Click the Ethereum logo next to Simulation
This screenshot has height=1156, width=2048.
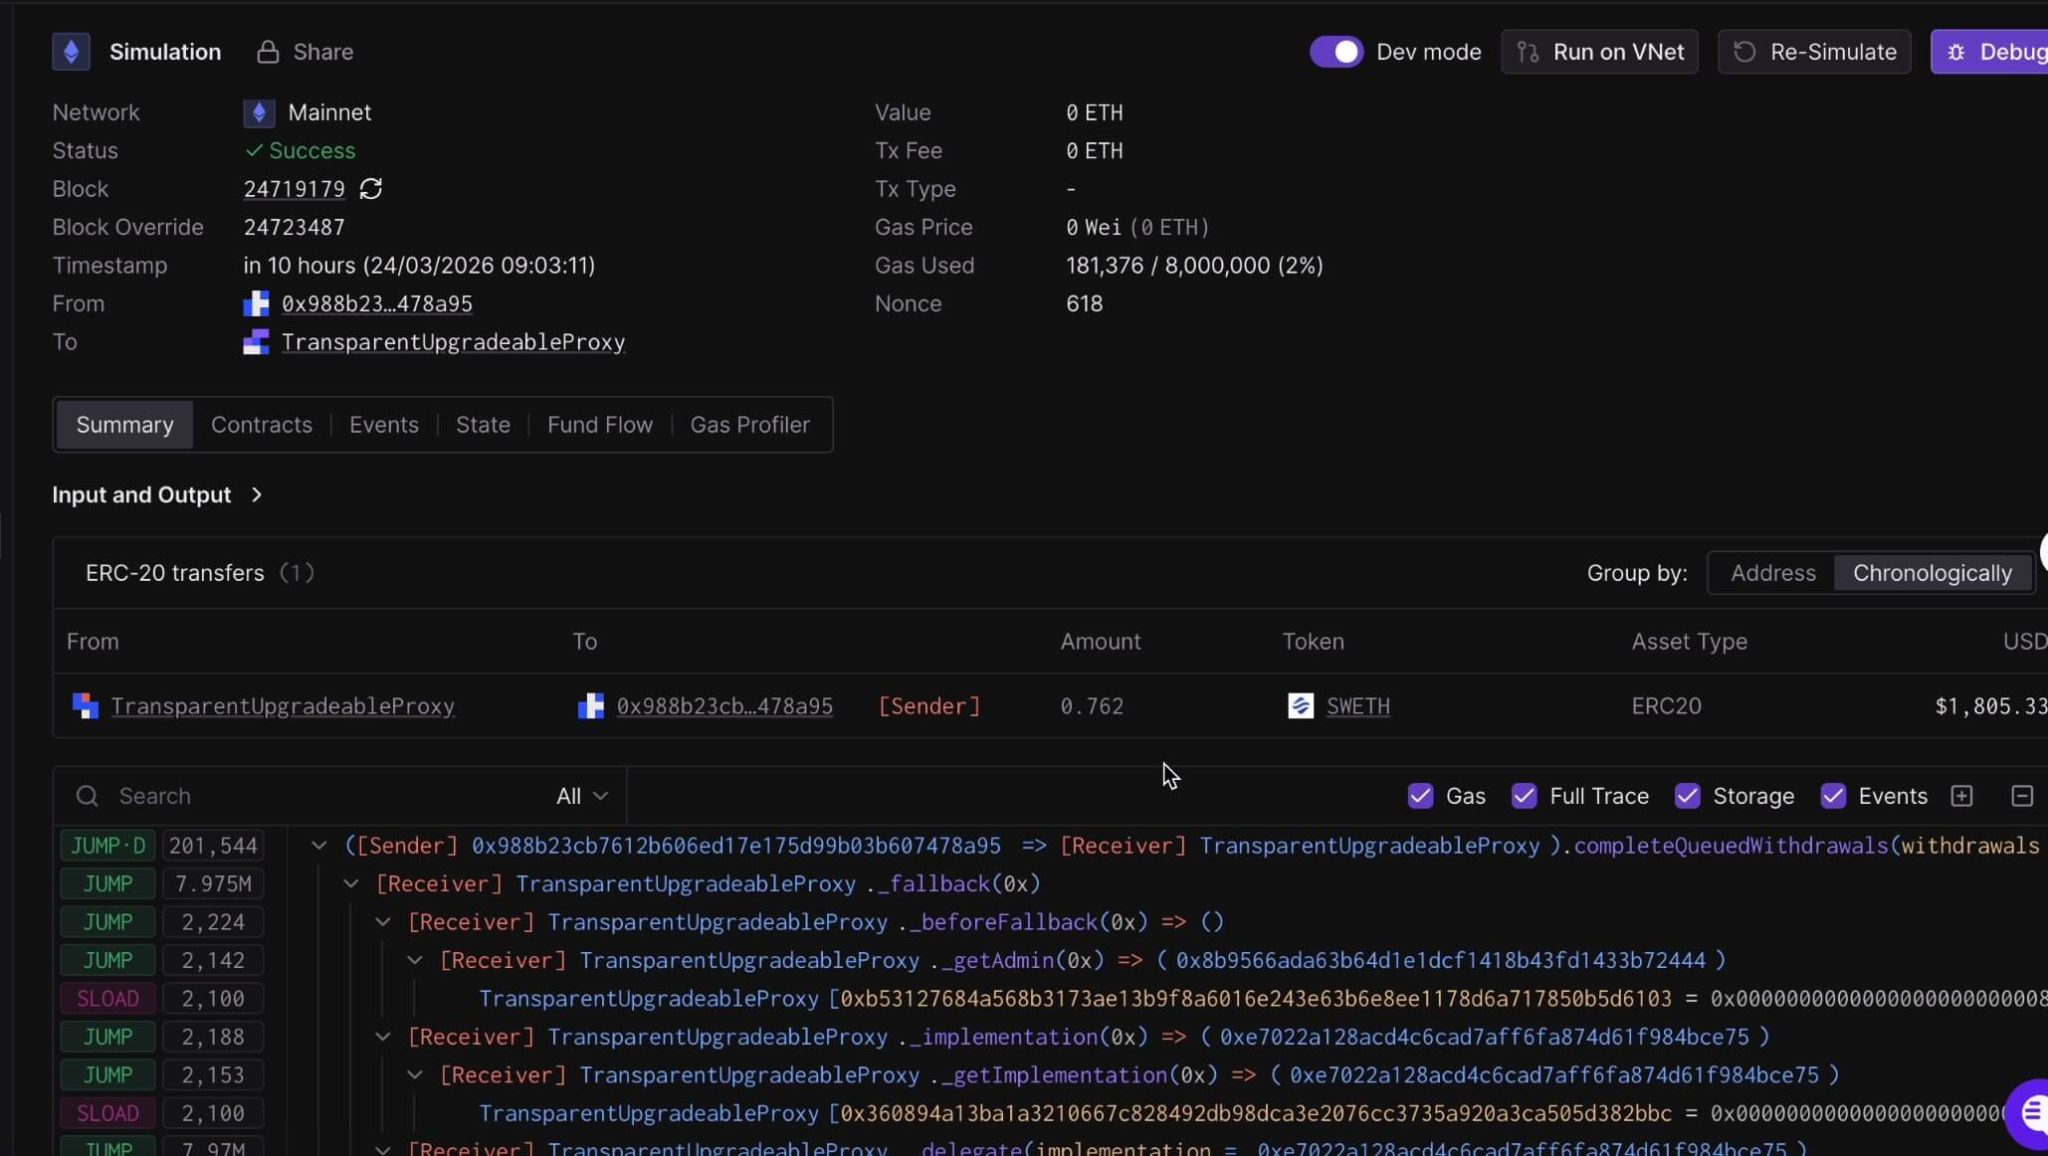pyautogui.click(x=71, y=52)
